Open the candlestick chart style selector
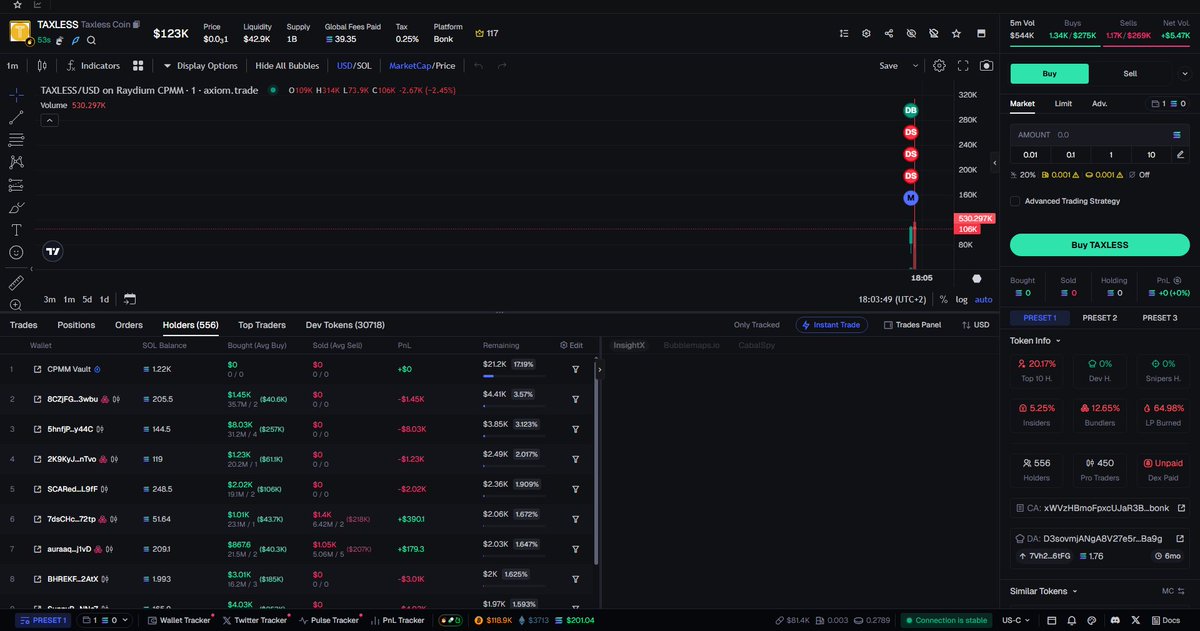The image size is (1200, 631). coord(42,66)
